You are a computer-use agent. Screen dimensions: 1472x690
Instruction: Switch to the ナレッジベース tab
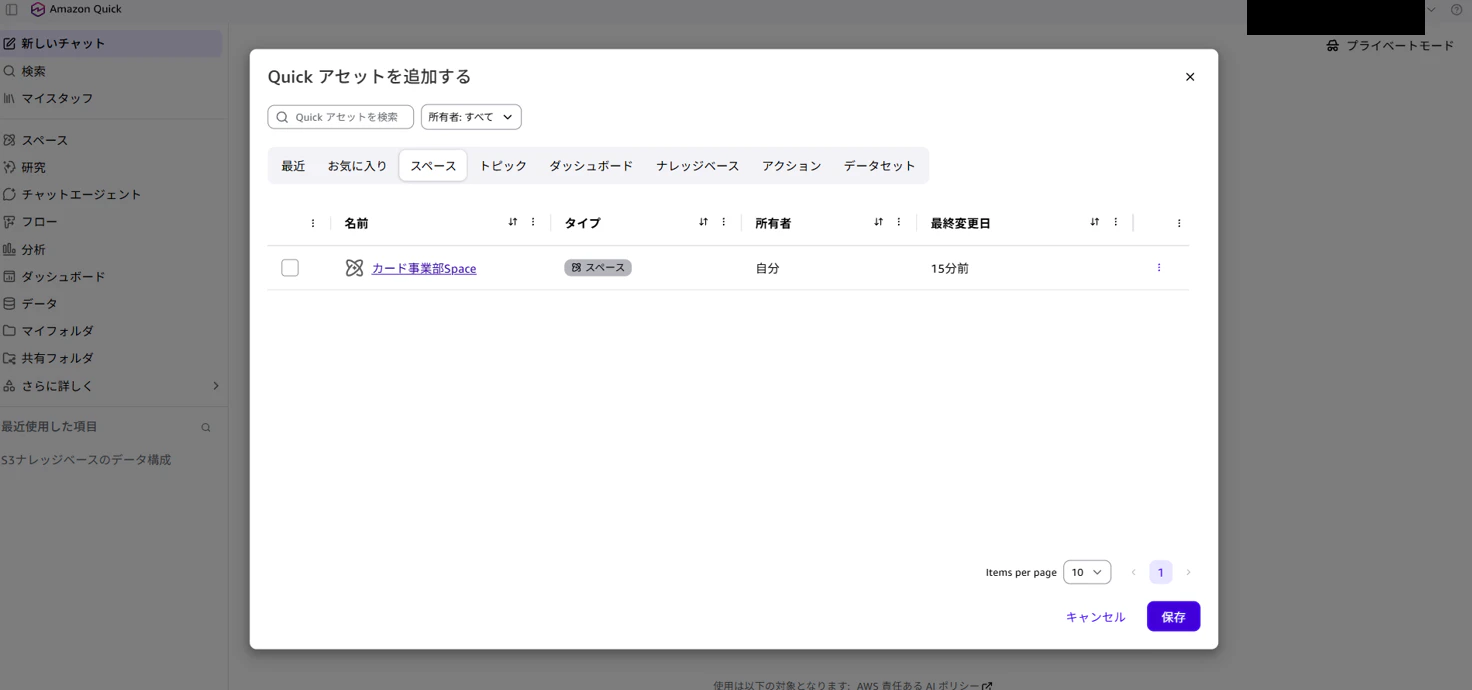[x=698, y=166]
